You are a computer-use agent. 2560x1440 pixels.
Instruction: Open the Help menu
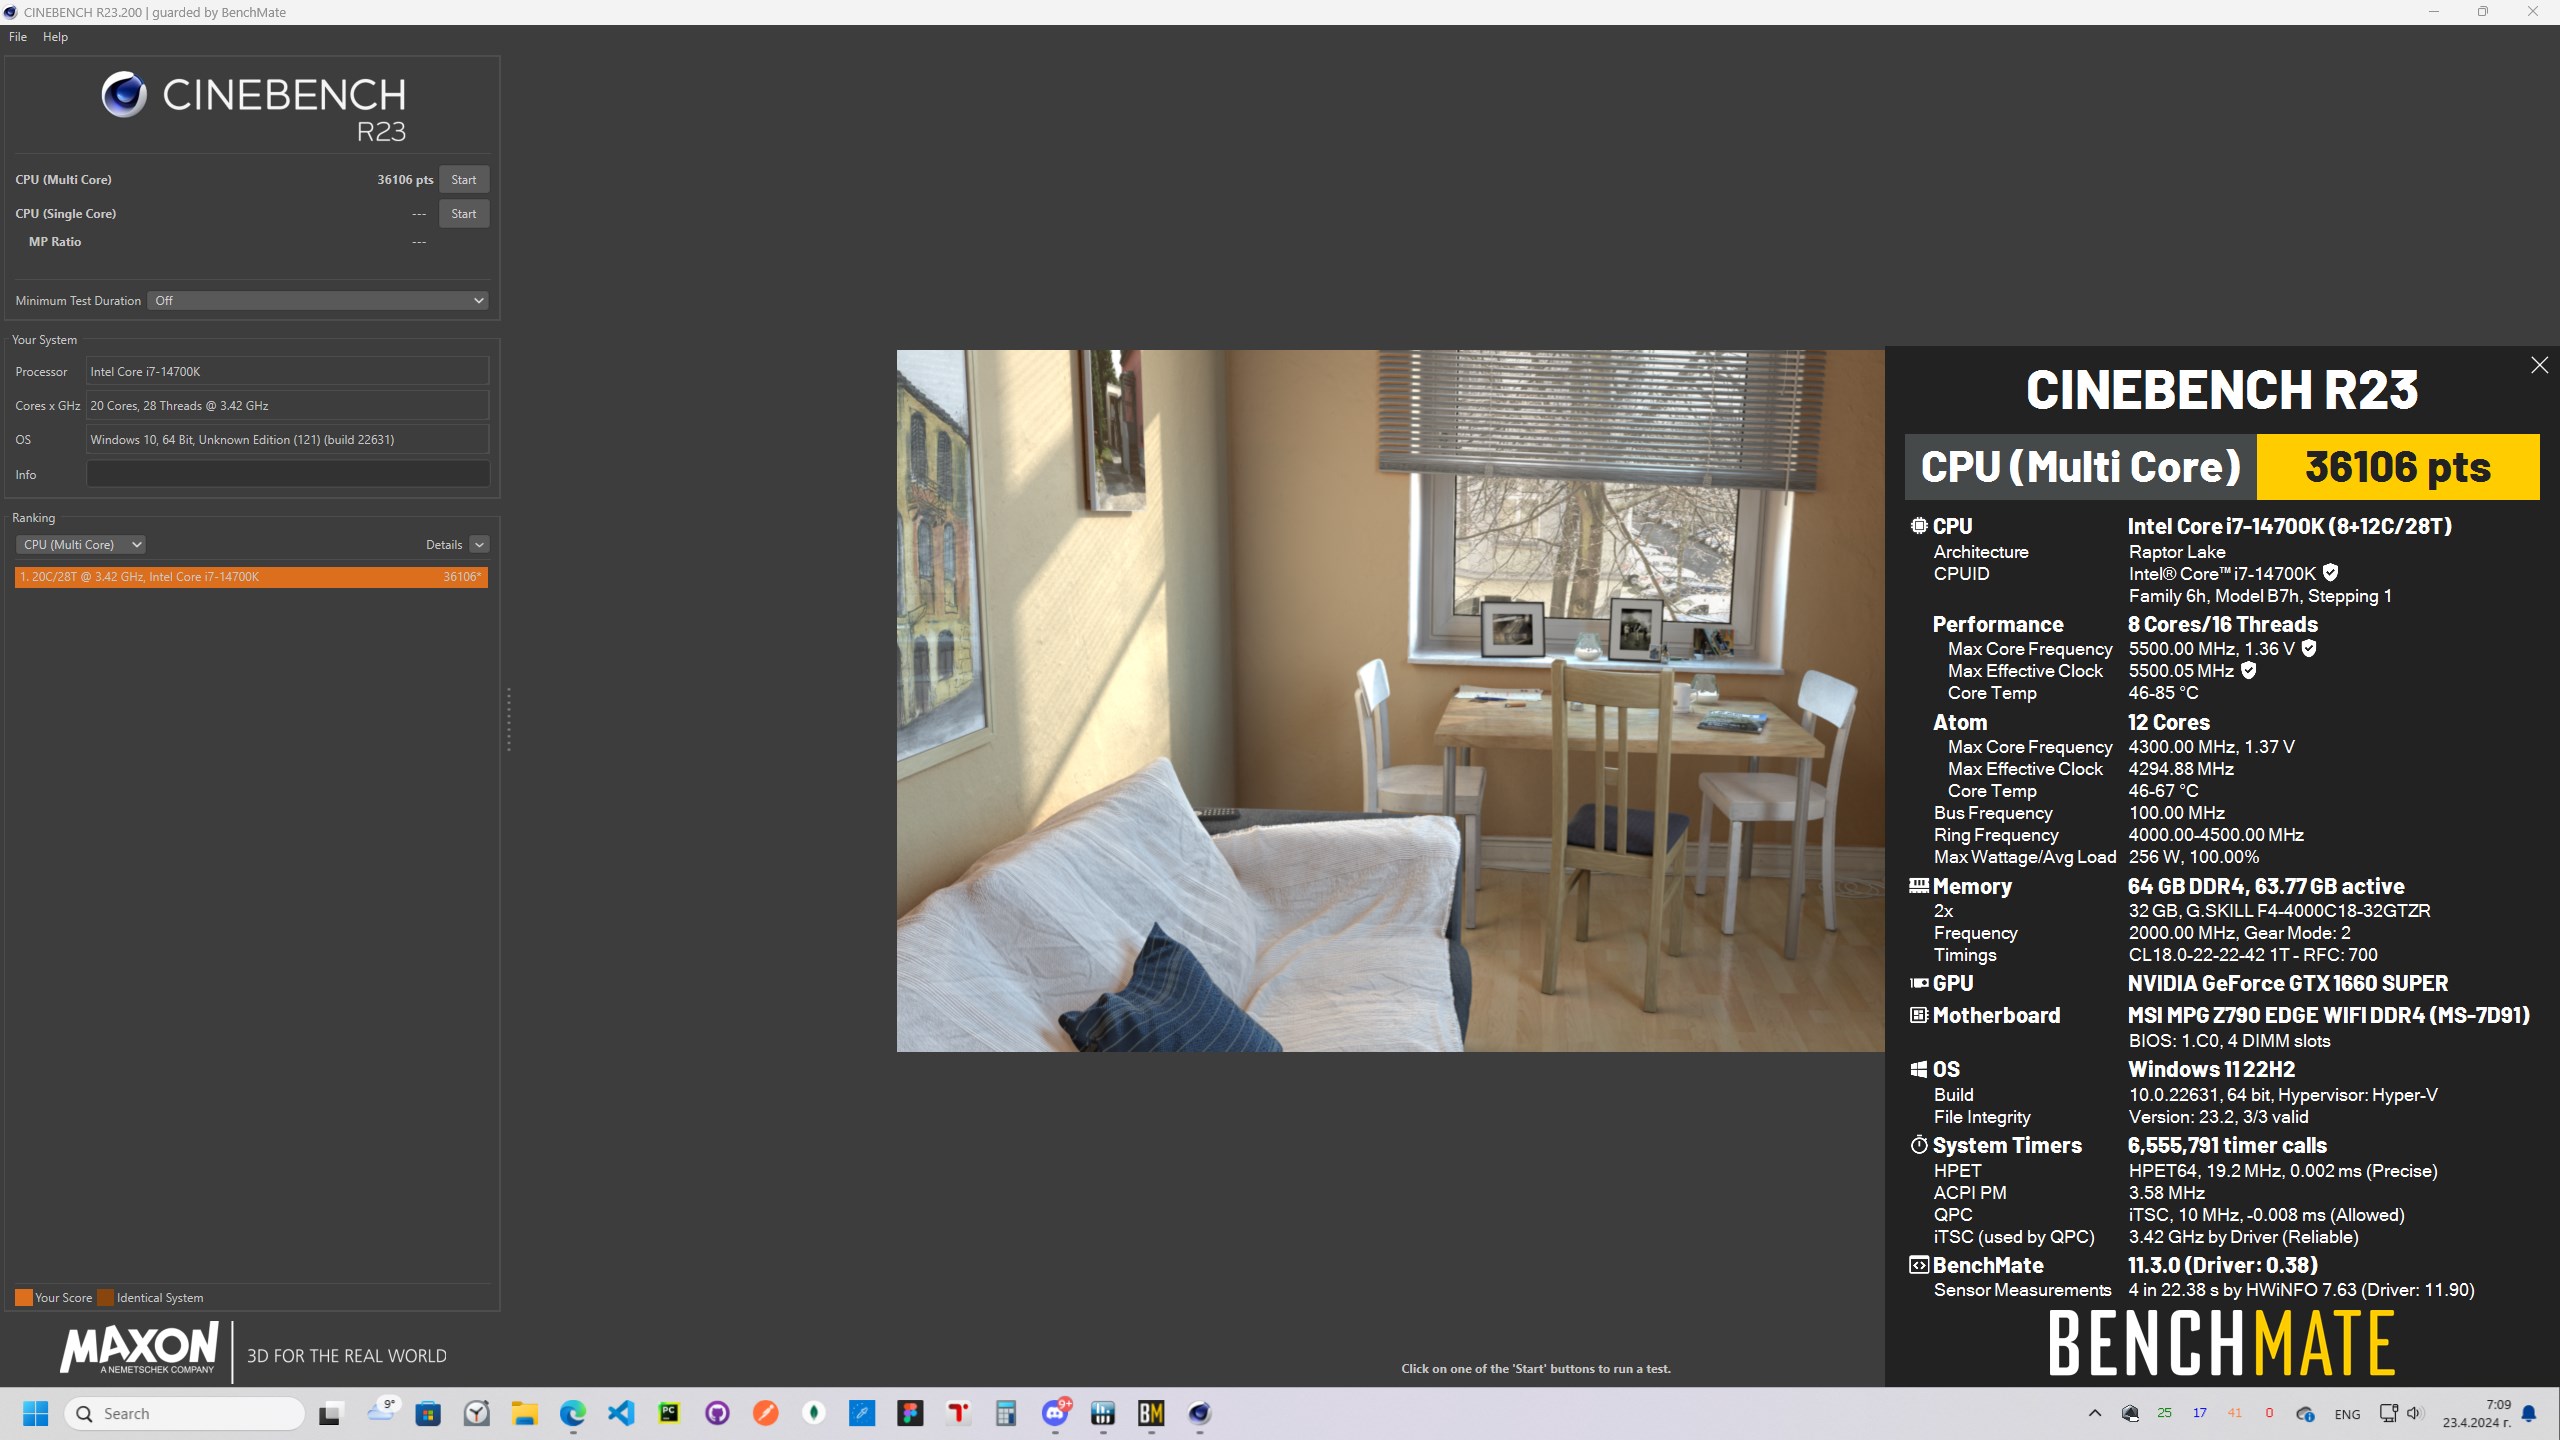point(55,37)
